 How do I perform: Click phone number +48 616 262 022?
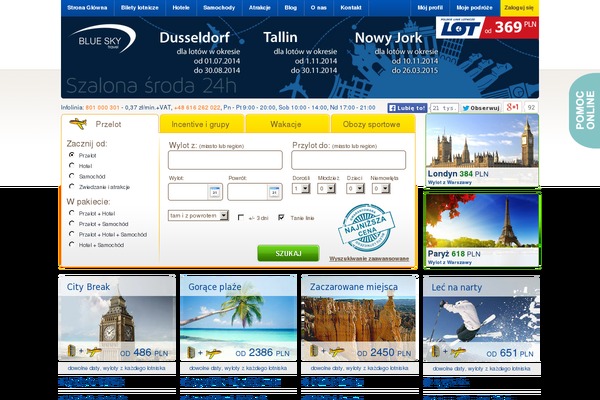pyautogui.click(x=197, y=108)
